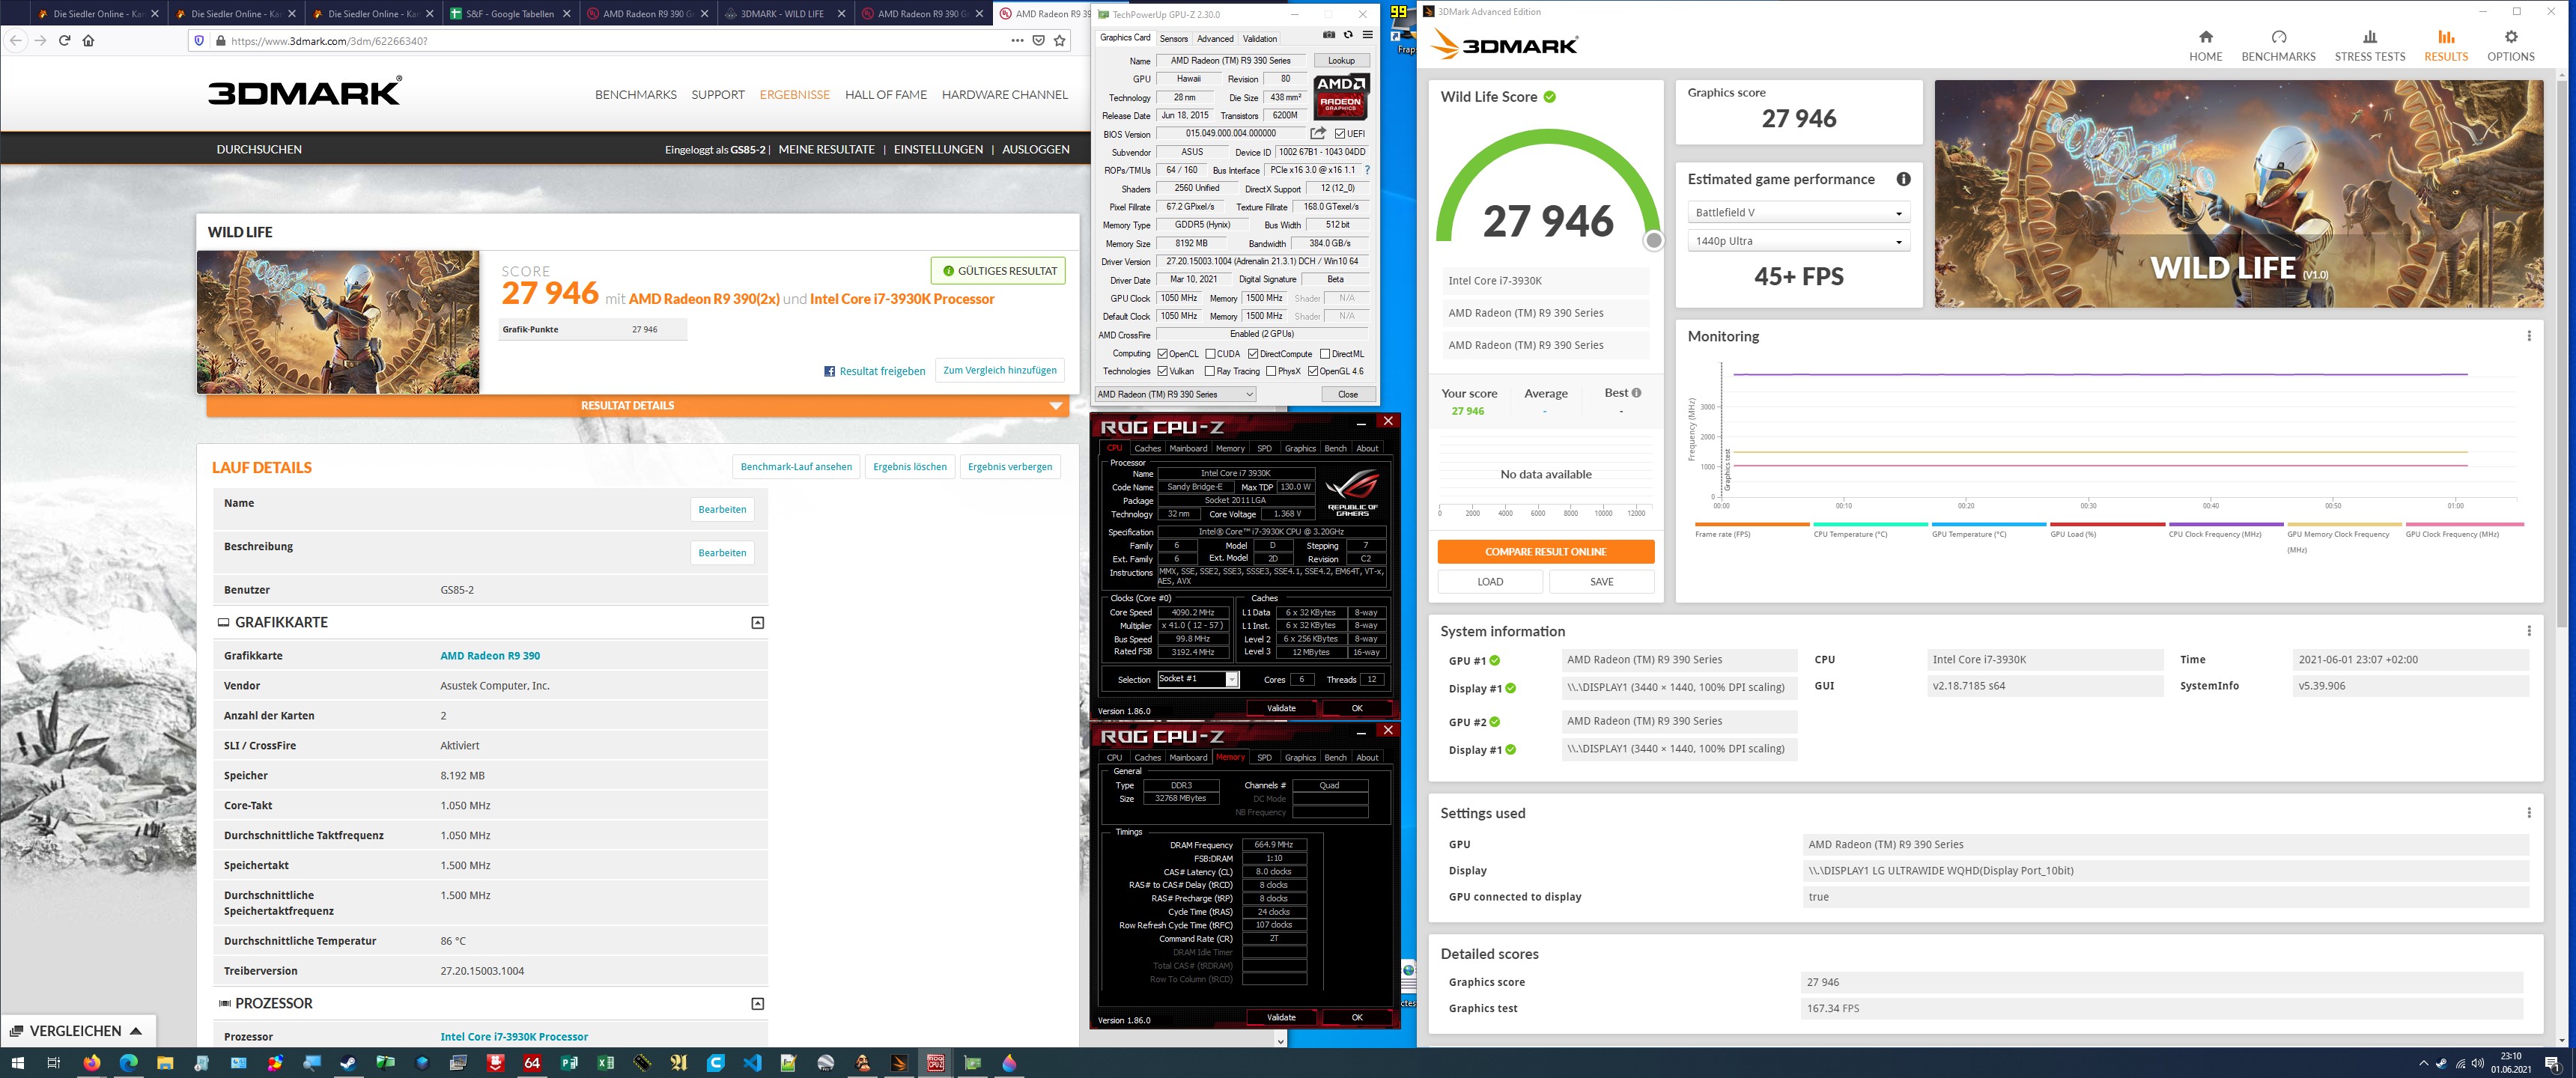Click the info icon beside Estimated game performance
The width and height of the screenshot is (2576, 1078).
pyautogui.click(x=1903, y=179)
